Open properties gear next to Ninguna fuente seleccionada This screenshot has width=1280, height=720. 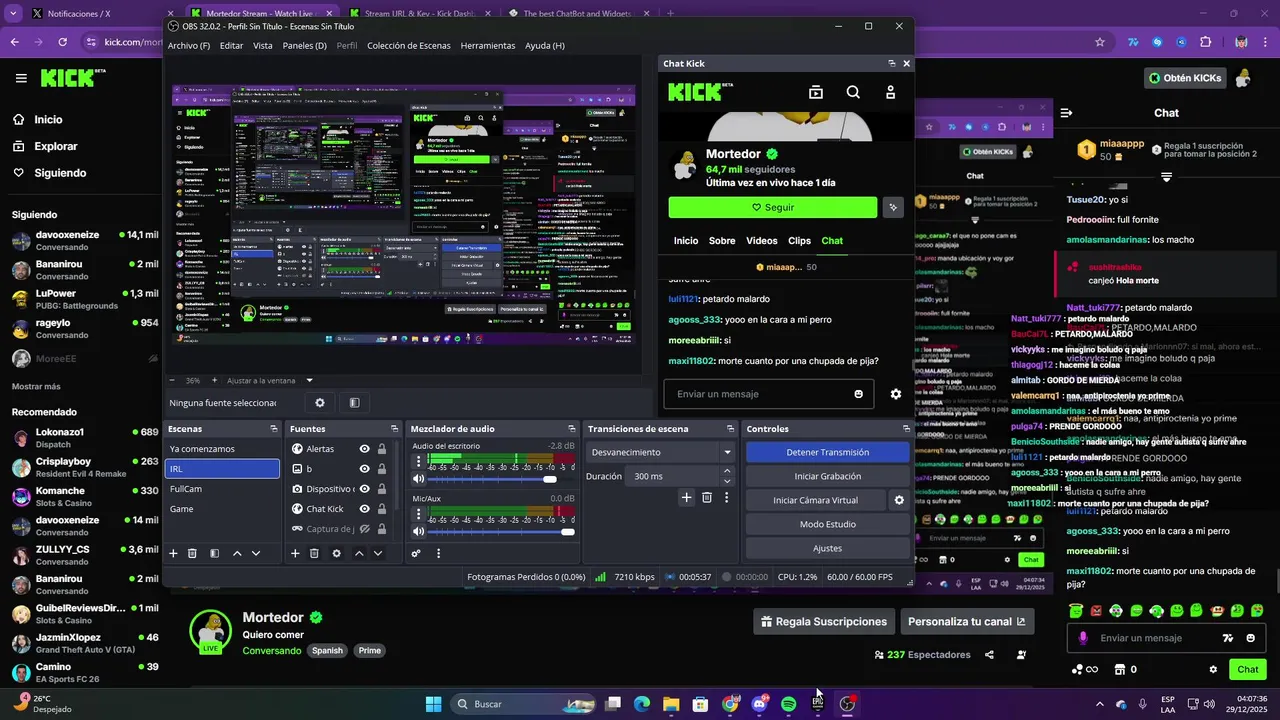320,403
